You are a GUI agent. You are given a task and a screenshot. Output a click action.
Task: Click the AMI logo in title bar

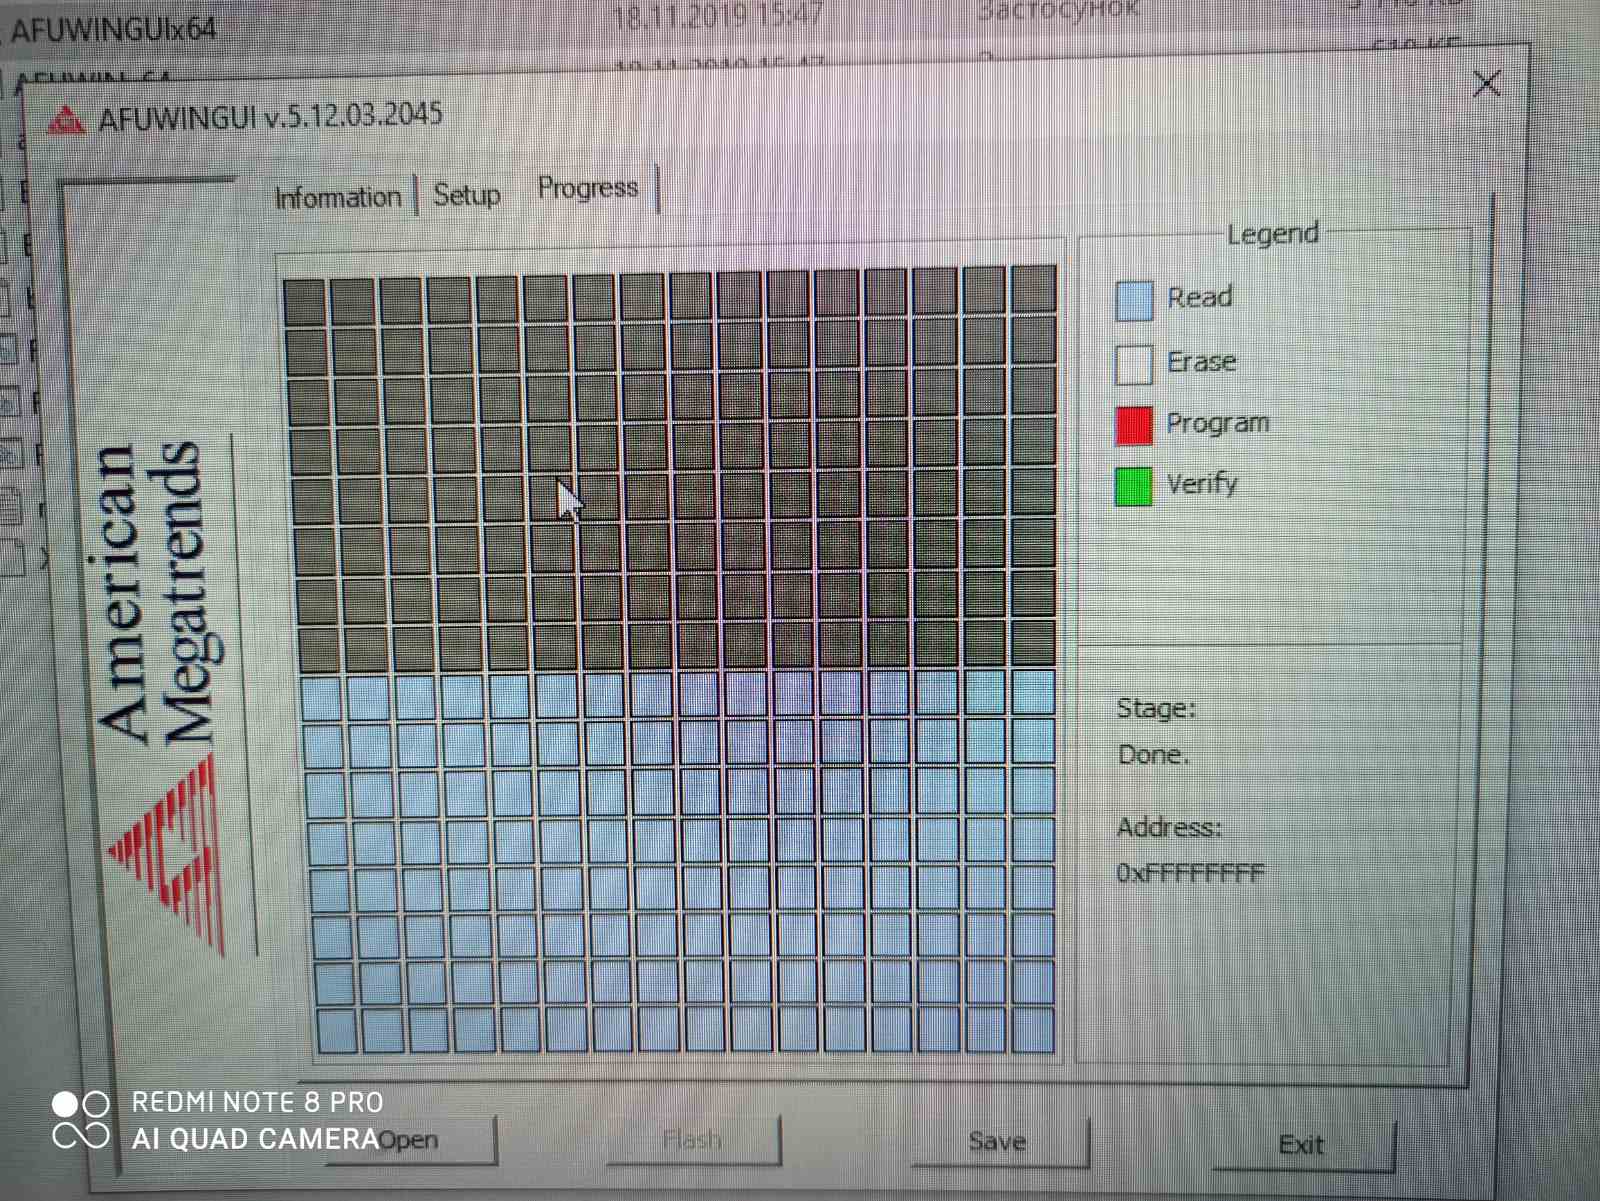[67, 120]
